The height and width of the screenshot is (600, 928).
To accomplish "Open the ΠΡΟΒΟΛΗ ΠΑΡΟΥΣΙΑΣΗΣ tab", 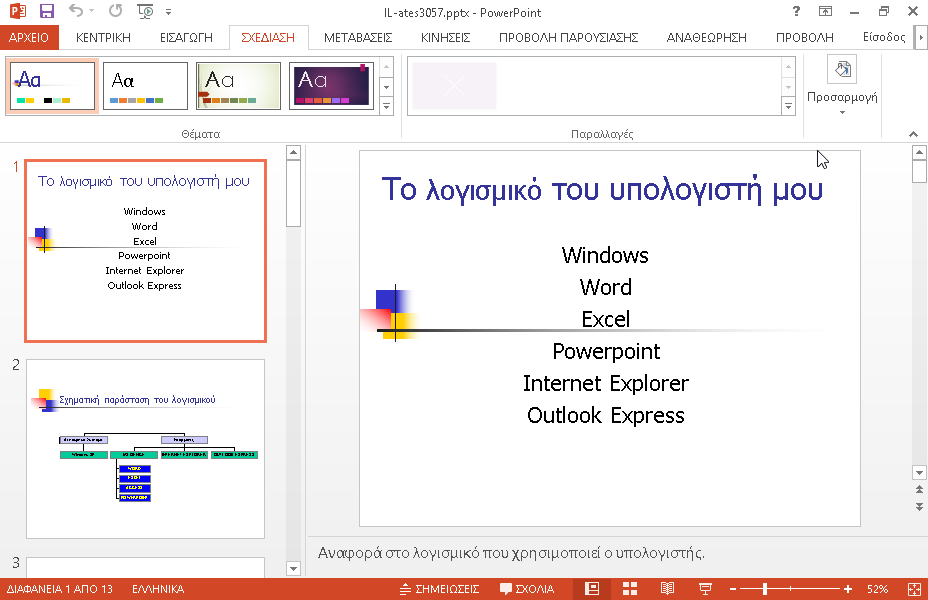I will click(568, 37).
